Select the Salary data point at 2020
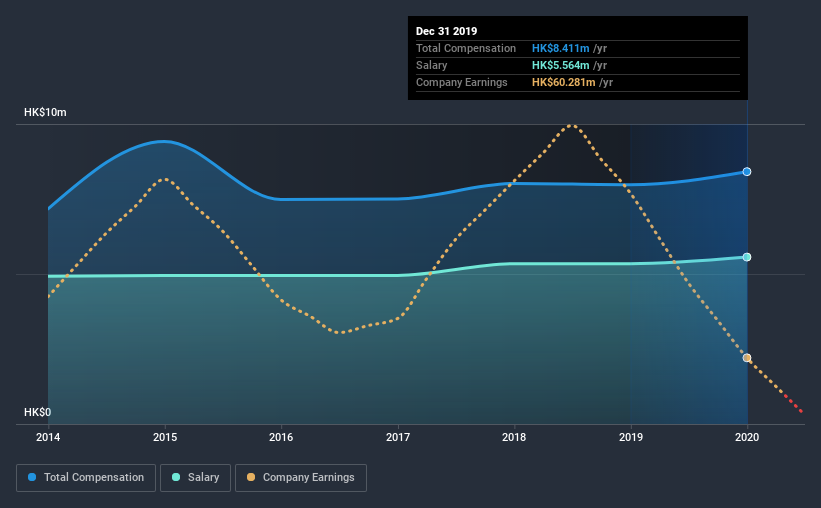Viewport: 821px width, 508px height. 747,257
